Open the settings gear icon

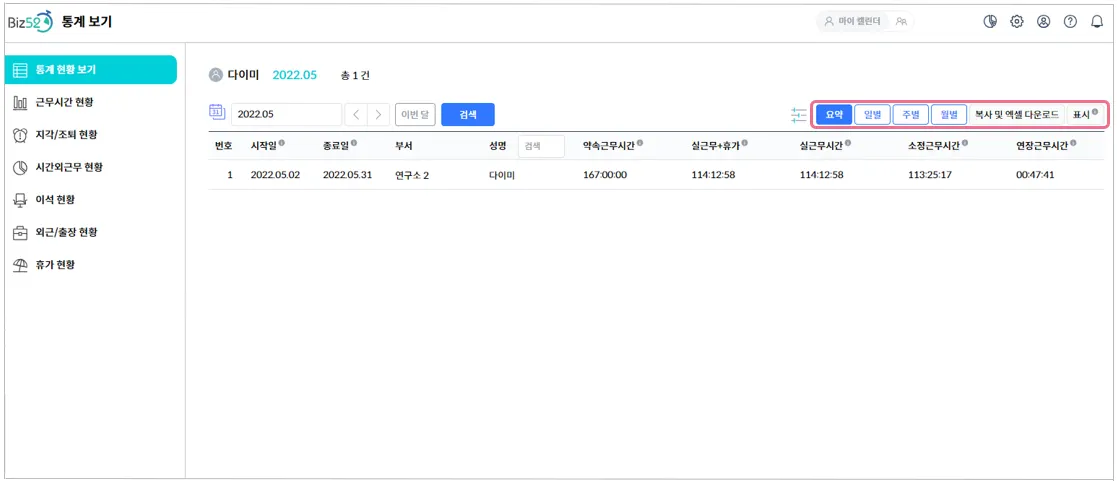coord(1017,21)
